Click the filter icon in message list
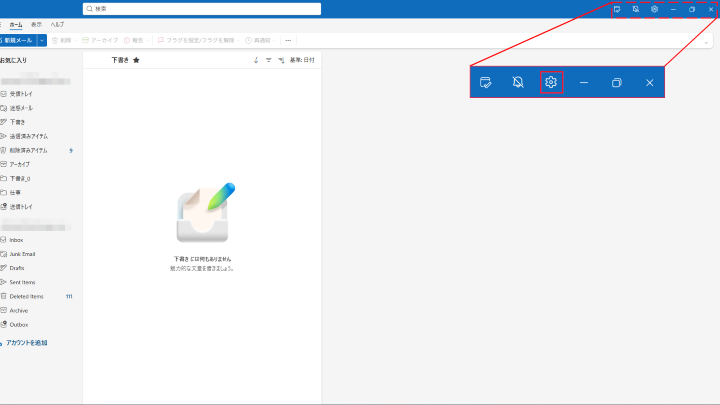The height and width of the screenshot is (405, 720). coord(269,60)
